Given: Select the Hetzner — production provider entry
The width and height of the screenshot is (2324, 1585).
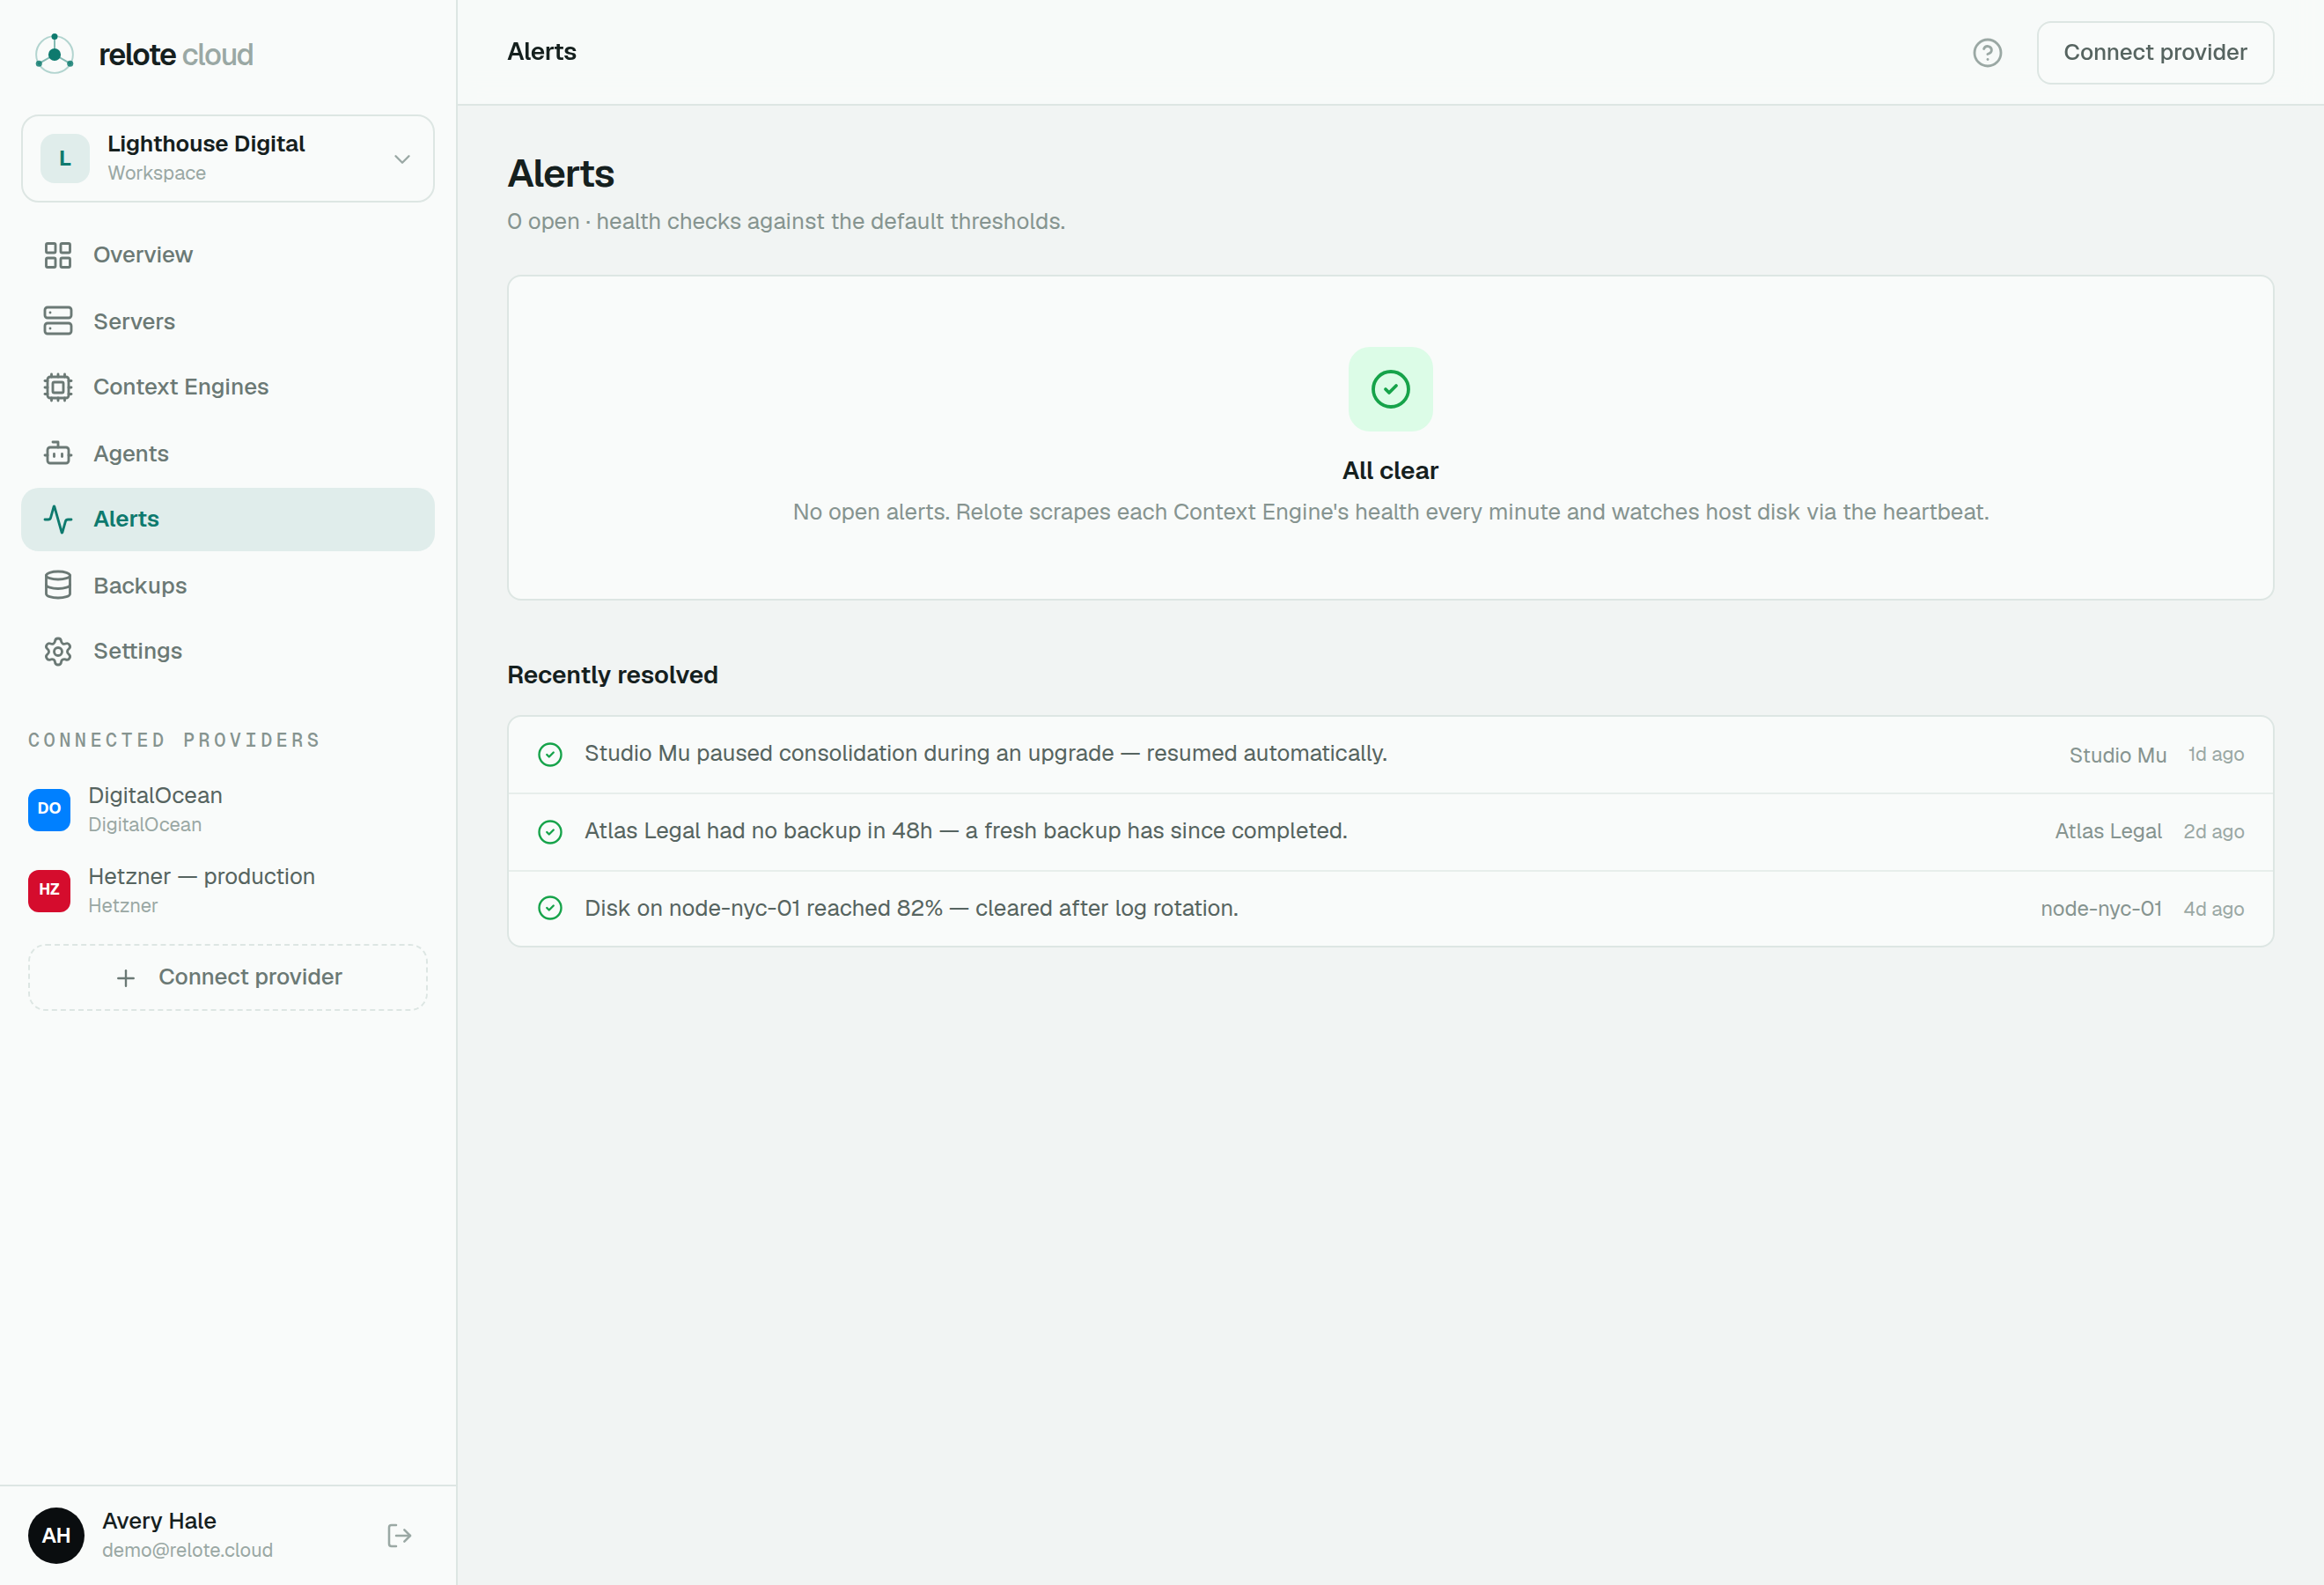Looking at the screenshot, I should click(228, 890).
